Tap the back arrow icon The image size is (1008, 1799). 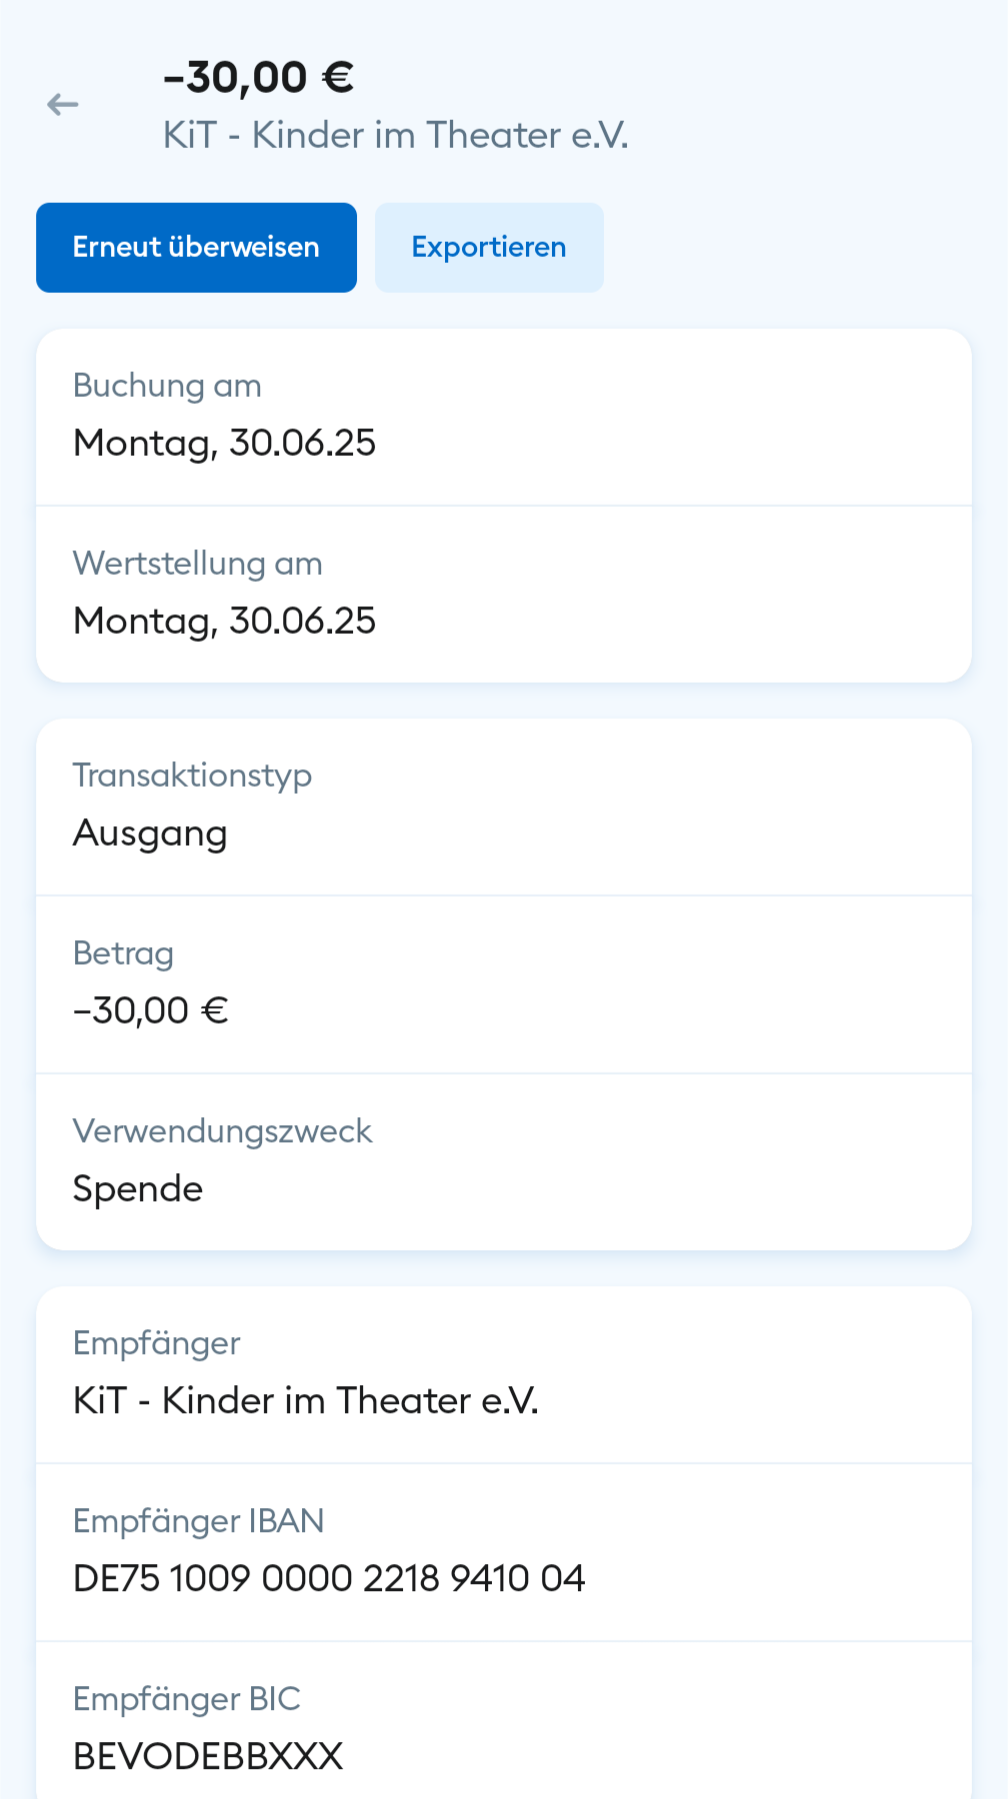tap(62, 104)
